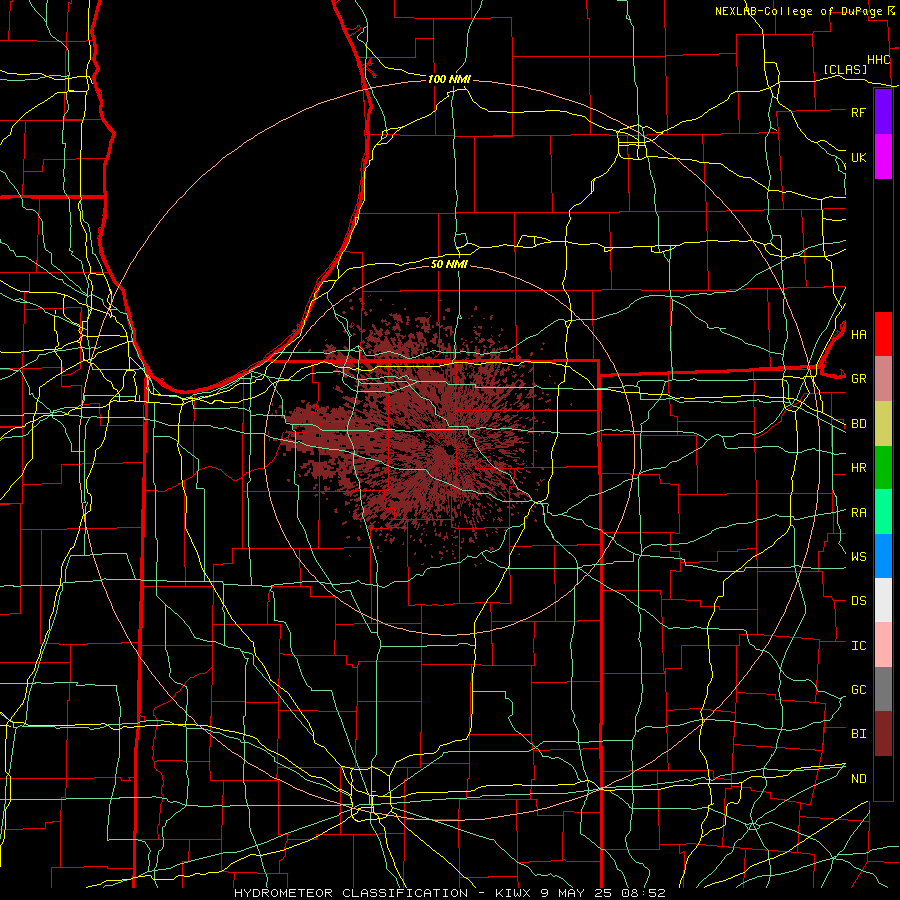
Task: Click the red HA legend swatch
Action: (x=883, y=334)
